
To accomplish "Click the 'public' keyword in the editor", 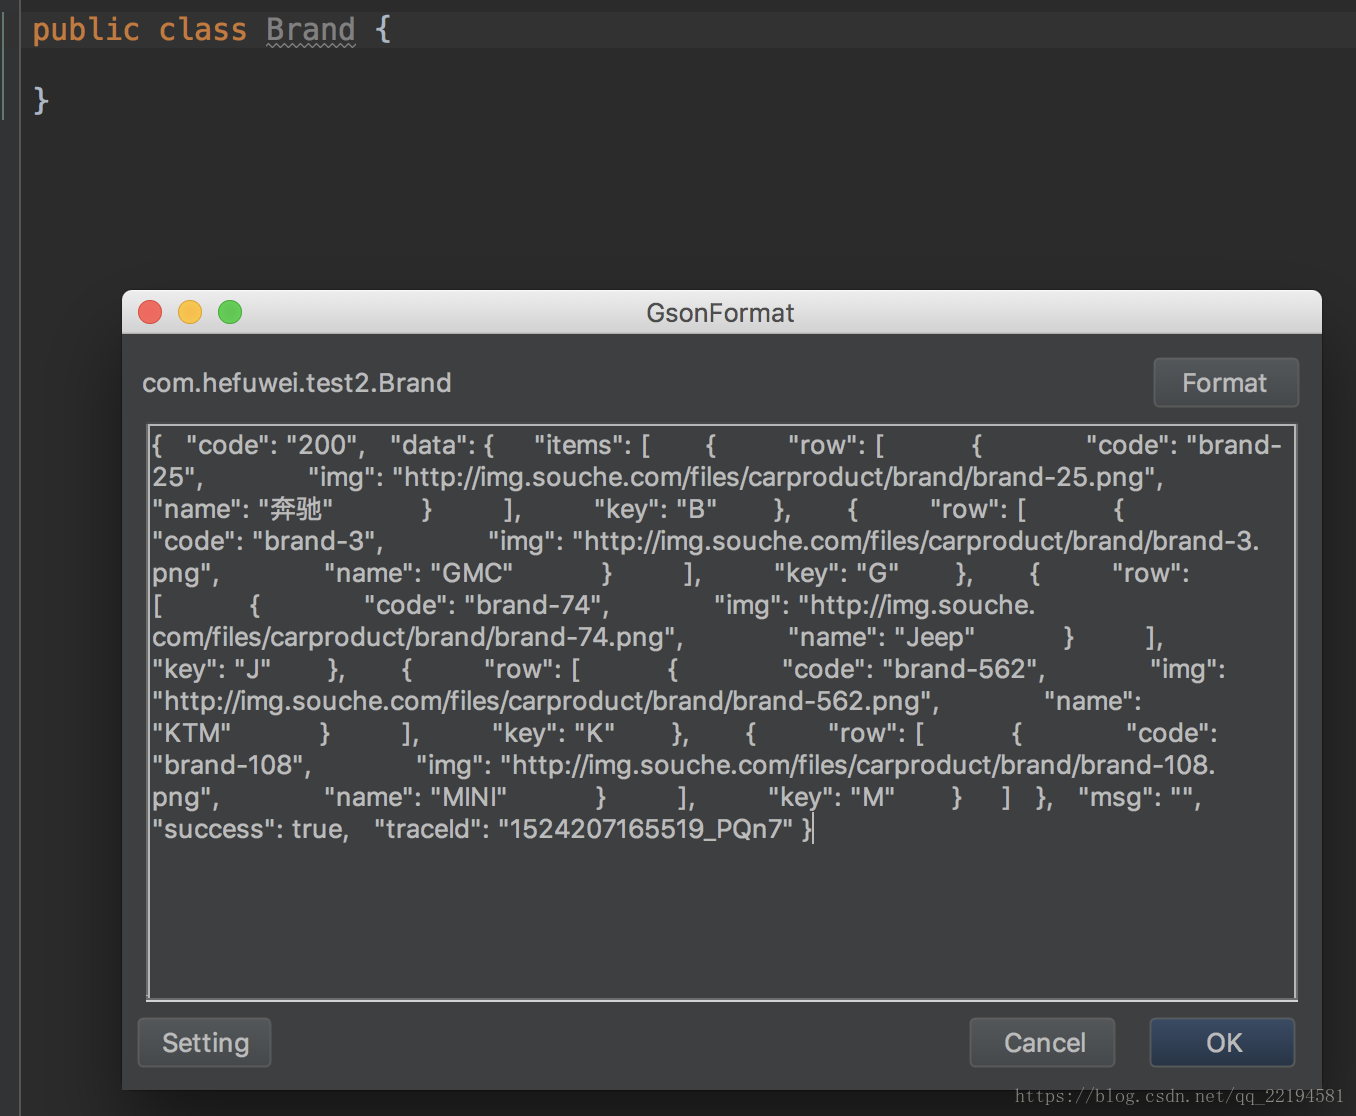I will click(86, 30).
